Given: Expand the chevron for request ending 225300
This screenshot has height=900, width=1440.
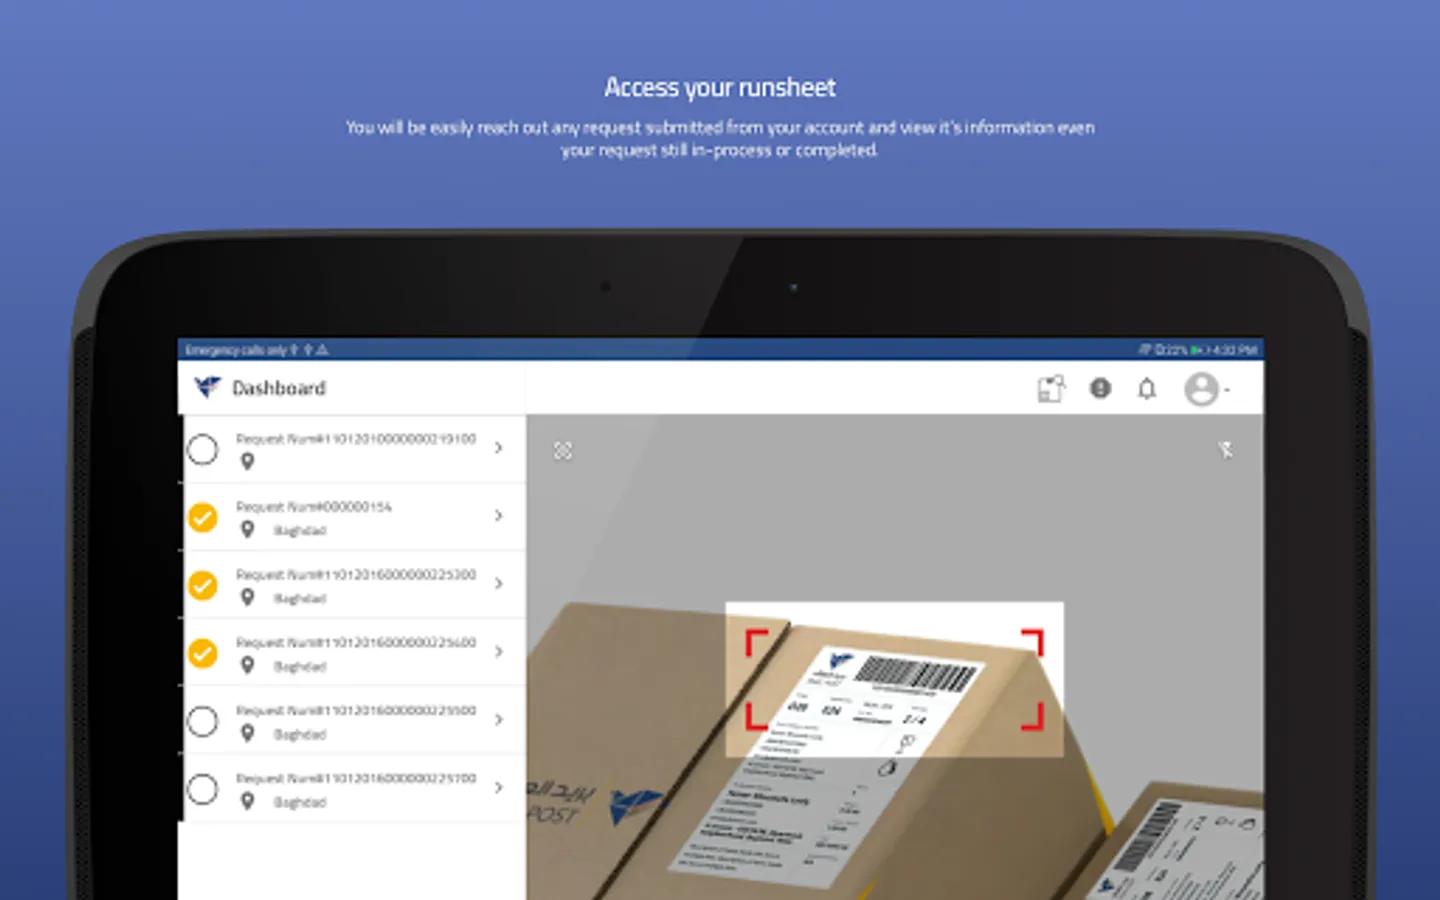Looking at the screenshot, I should pyautogui.click(x=498, y=584).
